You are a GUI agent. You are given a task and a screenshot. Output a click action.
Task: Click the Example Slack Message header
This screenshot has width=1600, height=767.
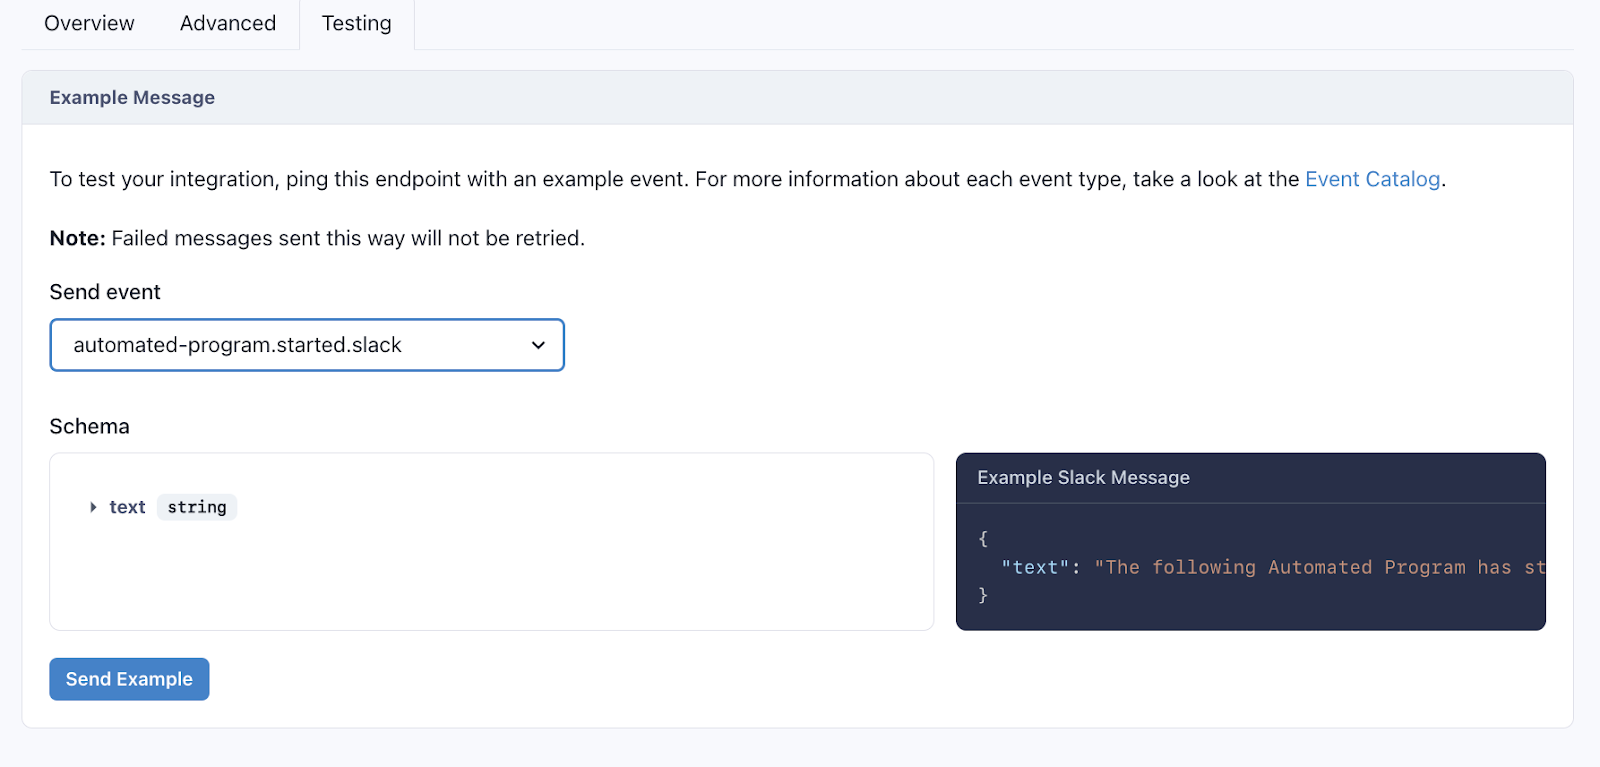pyautogui.click(x=1083, y=478)
